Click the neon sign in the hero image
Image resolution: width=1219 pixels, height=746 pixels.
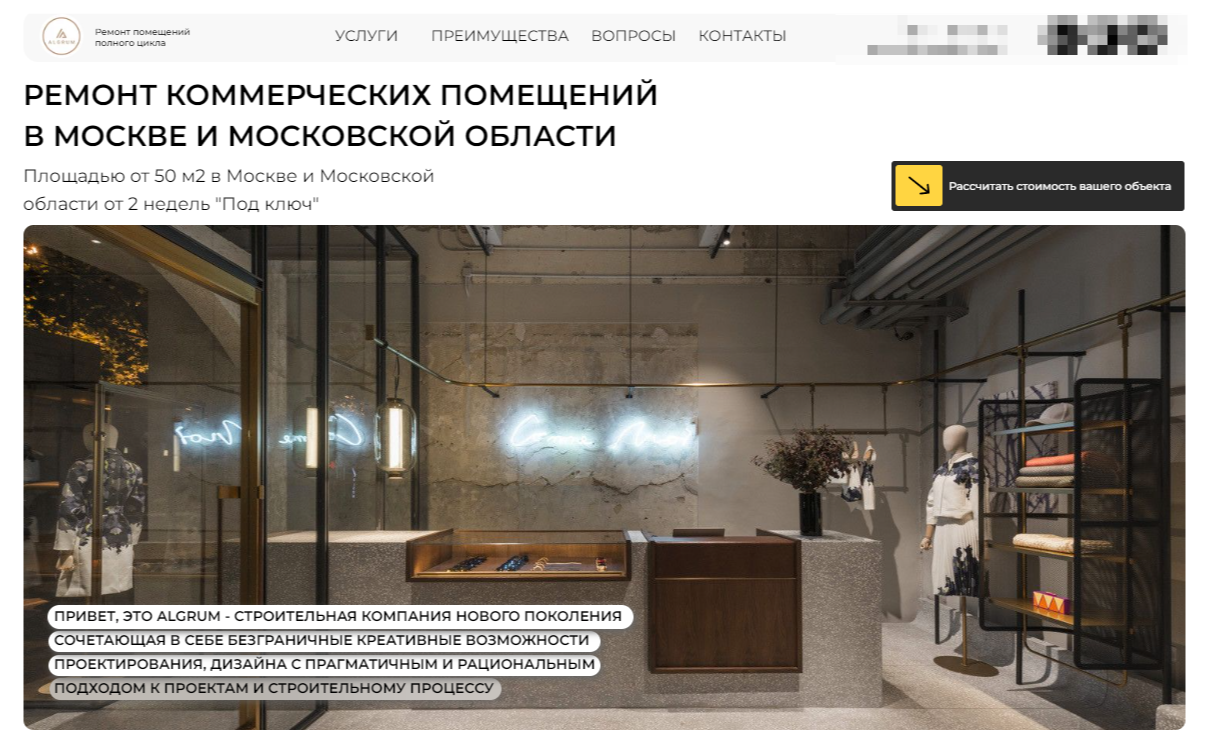[x=598, y=432]
